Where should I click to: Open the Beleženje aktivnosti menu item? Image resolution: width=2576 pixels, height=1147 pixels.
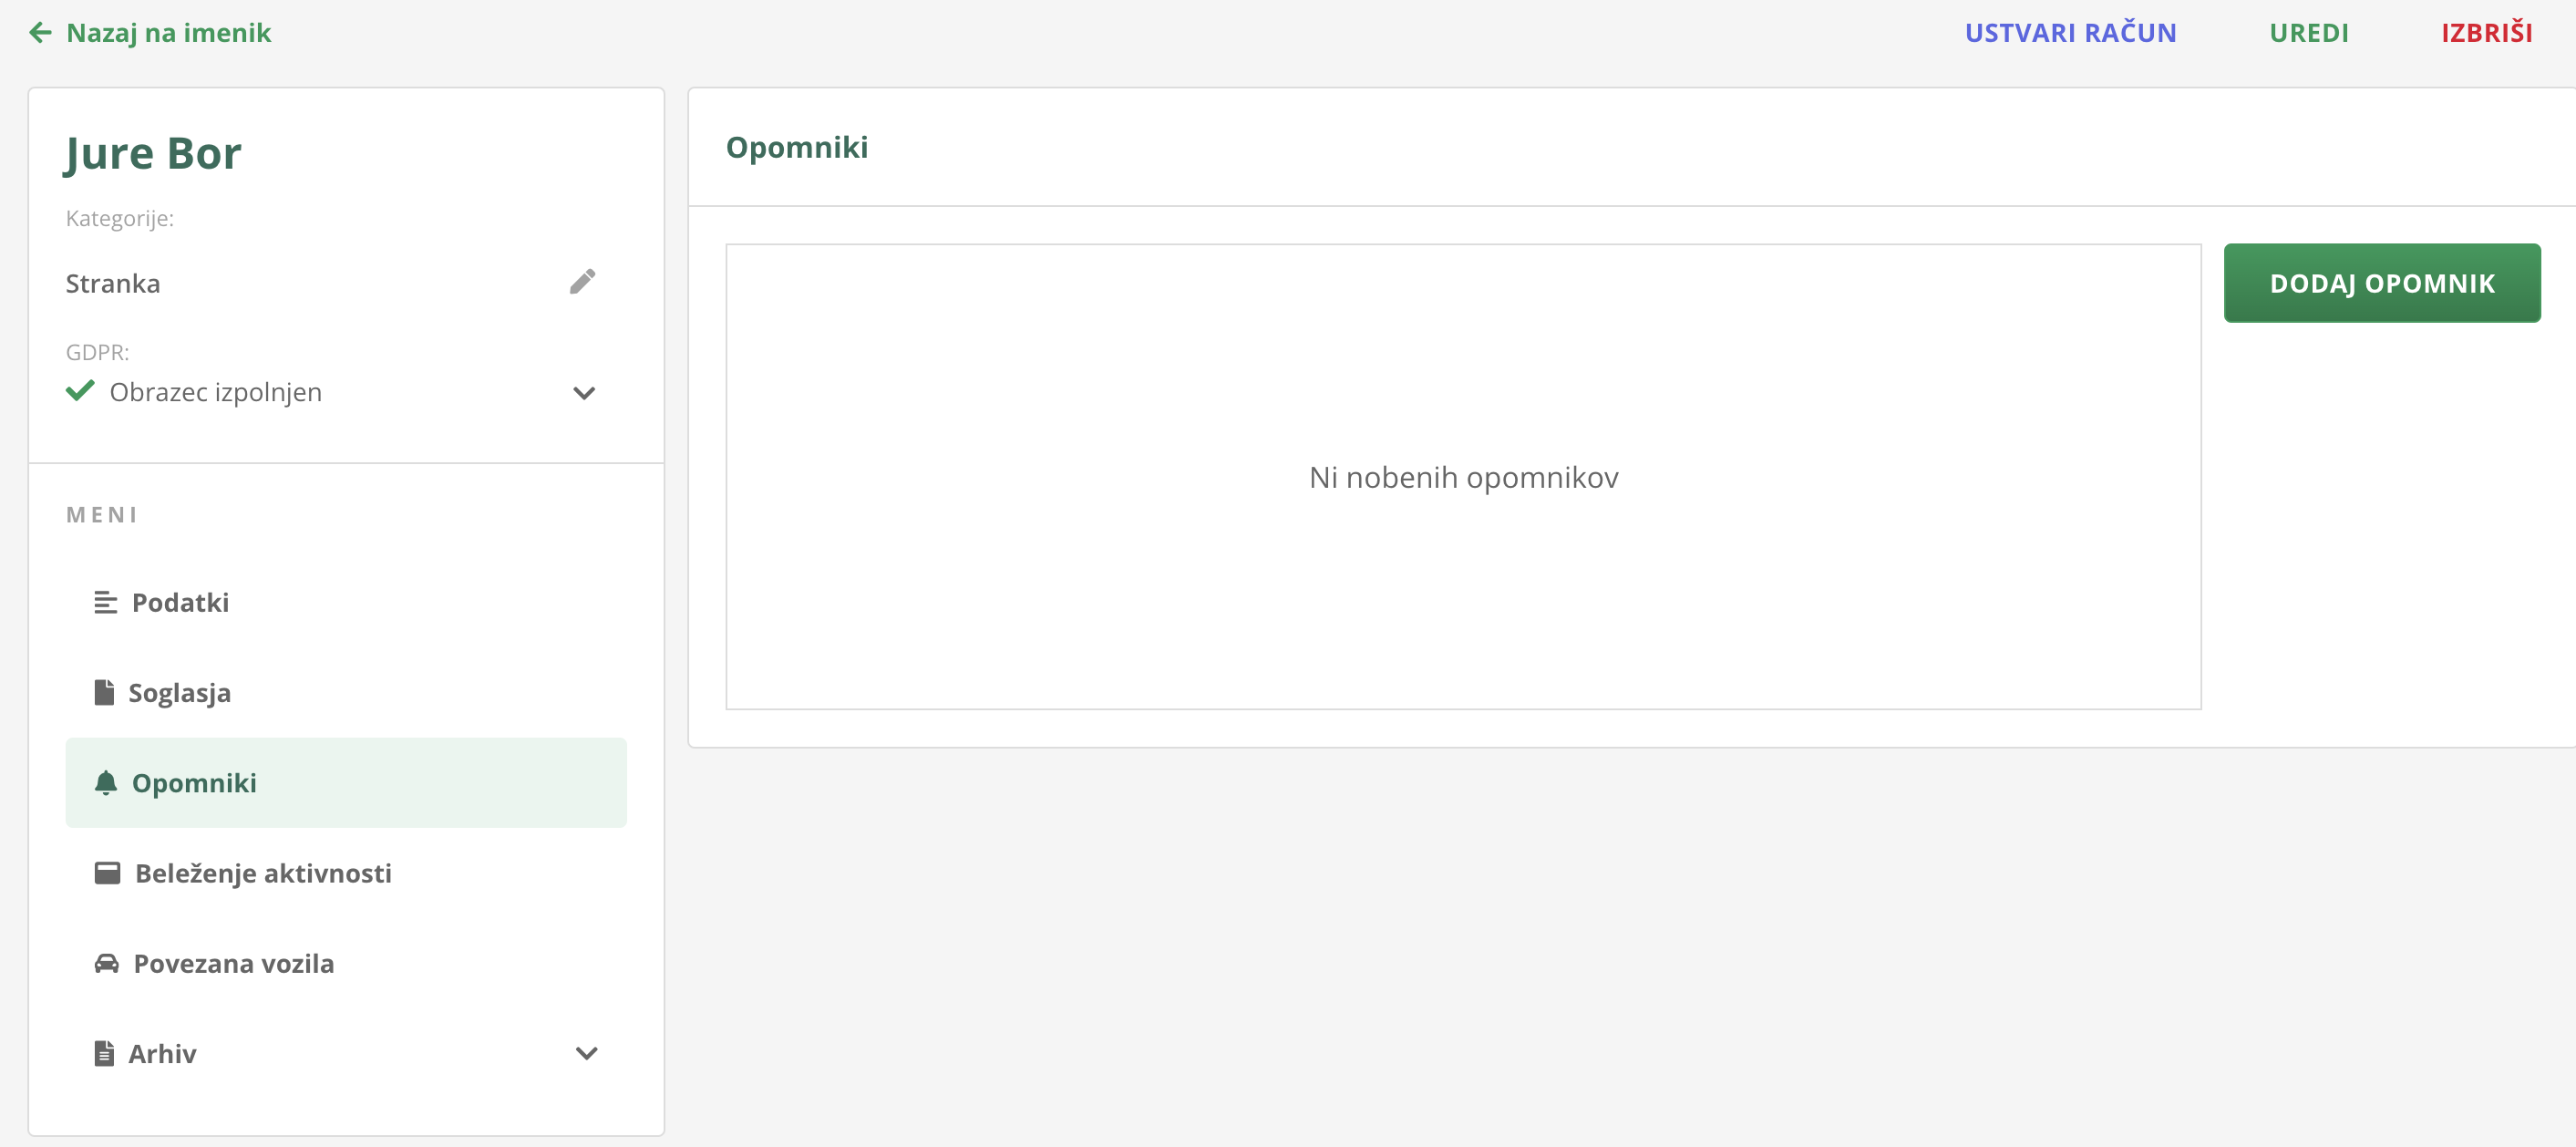click(x=346, y=873)
